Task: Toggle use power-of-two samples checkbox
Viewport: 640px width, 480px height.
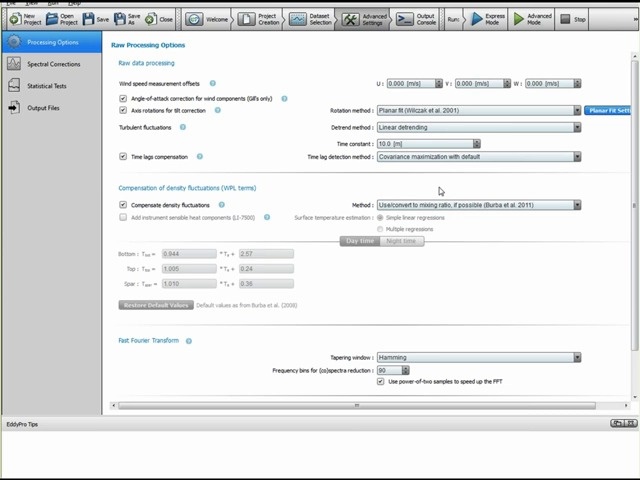Action: pos(380,381)
